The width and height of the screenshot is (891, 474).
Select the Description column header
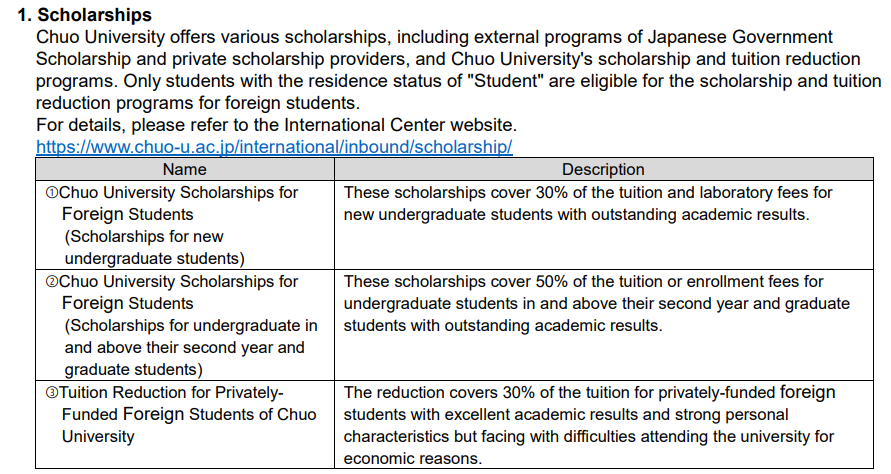point(603,169)
